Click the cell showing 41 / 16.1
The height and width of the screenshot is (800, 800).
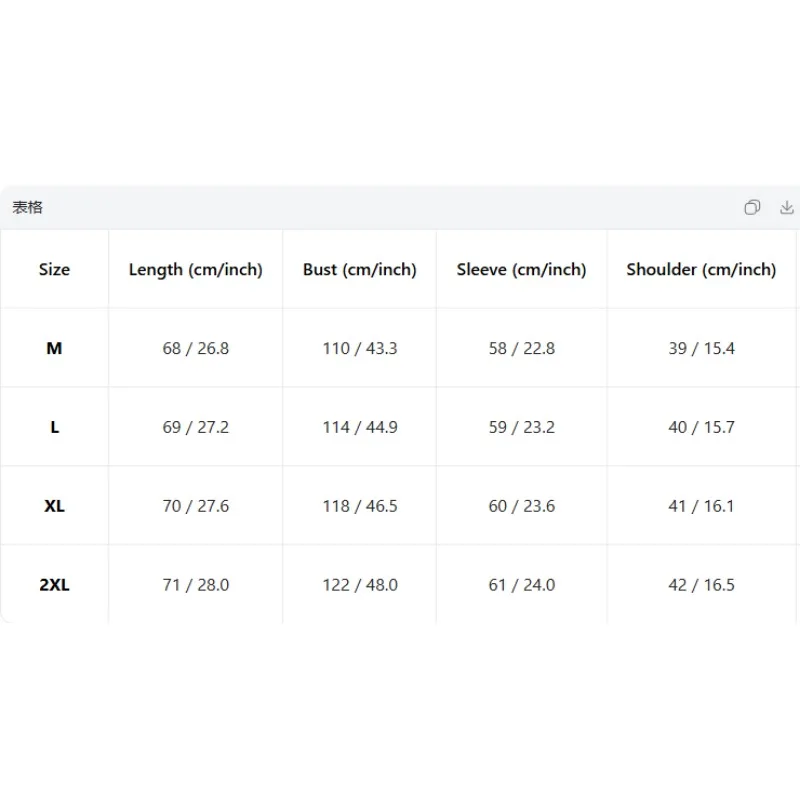coord(702,506)
